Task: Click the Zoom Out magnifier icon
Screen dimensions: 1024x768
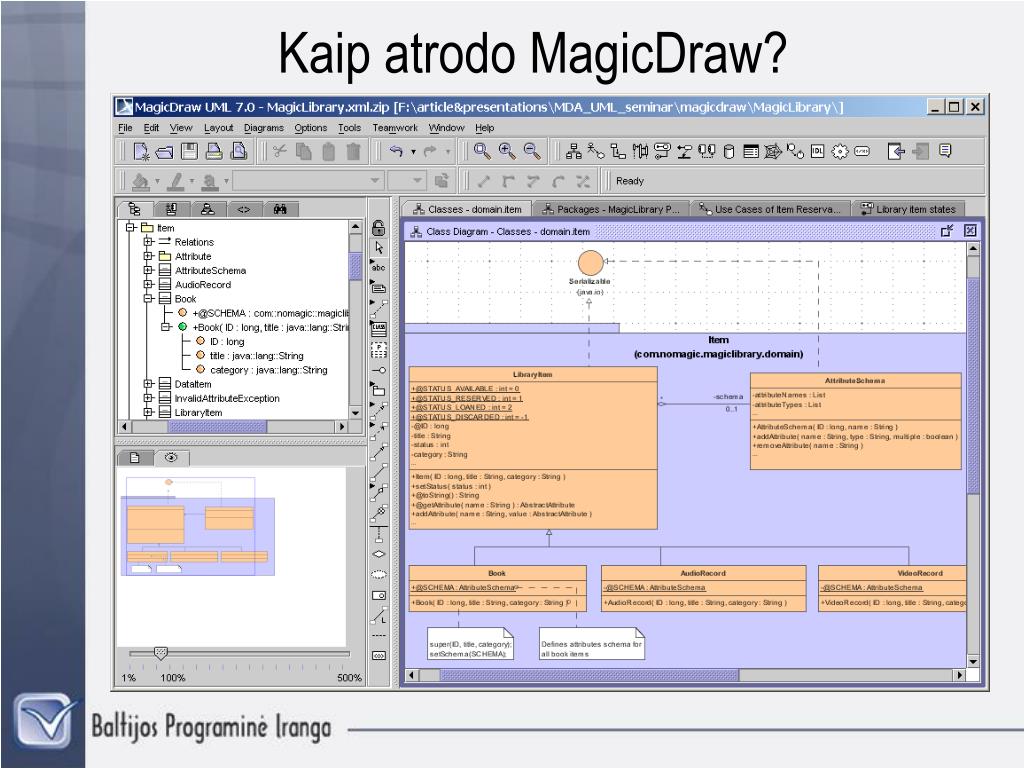Action: click(532, 151)
